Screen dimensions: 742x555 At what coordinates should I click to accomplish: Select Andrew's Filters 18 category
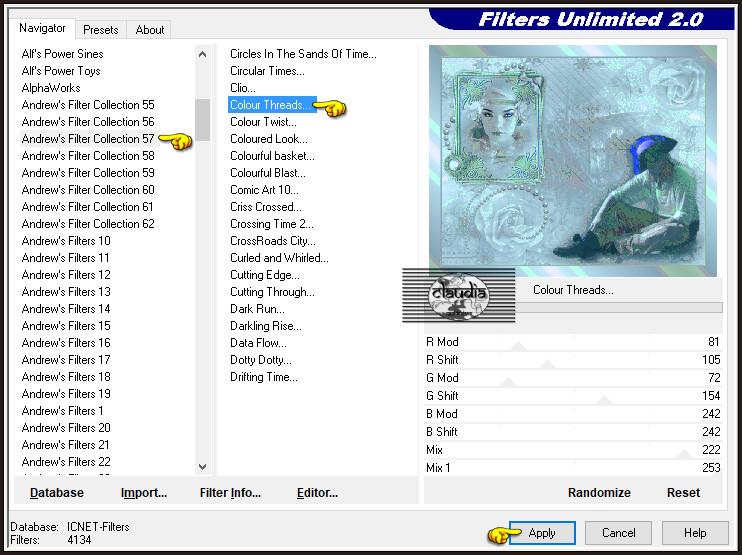[x=66, y=378]
